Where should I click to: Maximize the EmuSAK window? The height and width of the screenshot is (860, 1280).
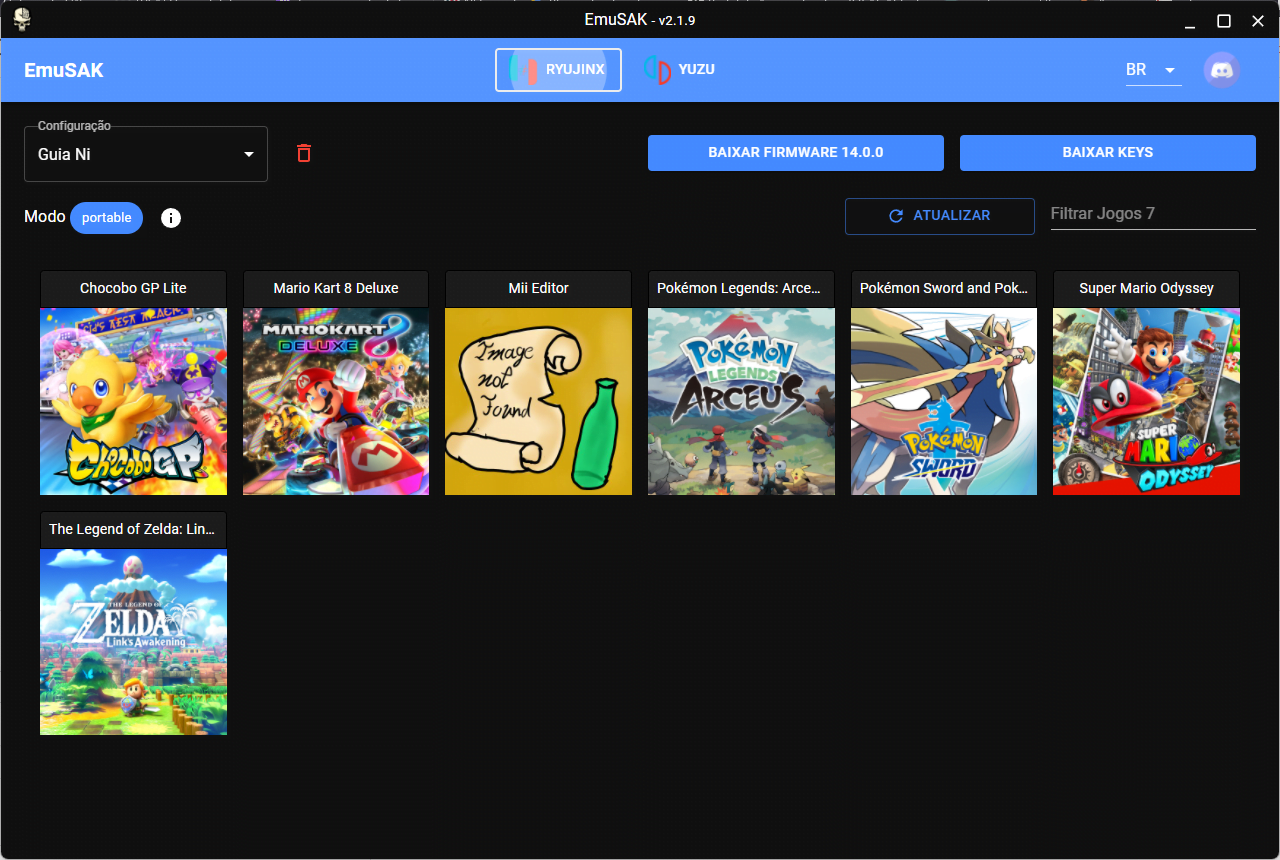click(1223, 20)
